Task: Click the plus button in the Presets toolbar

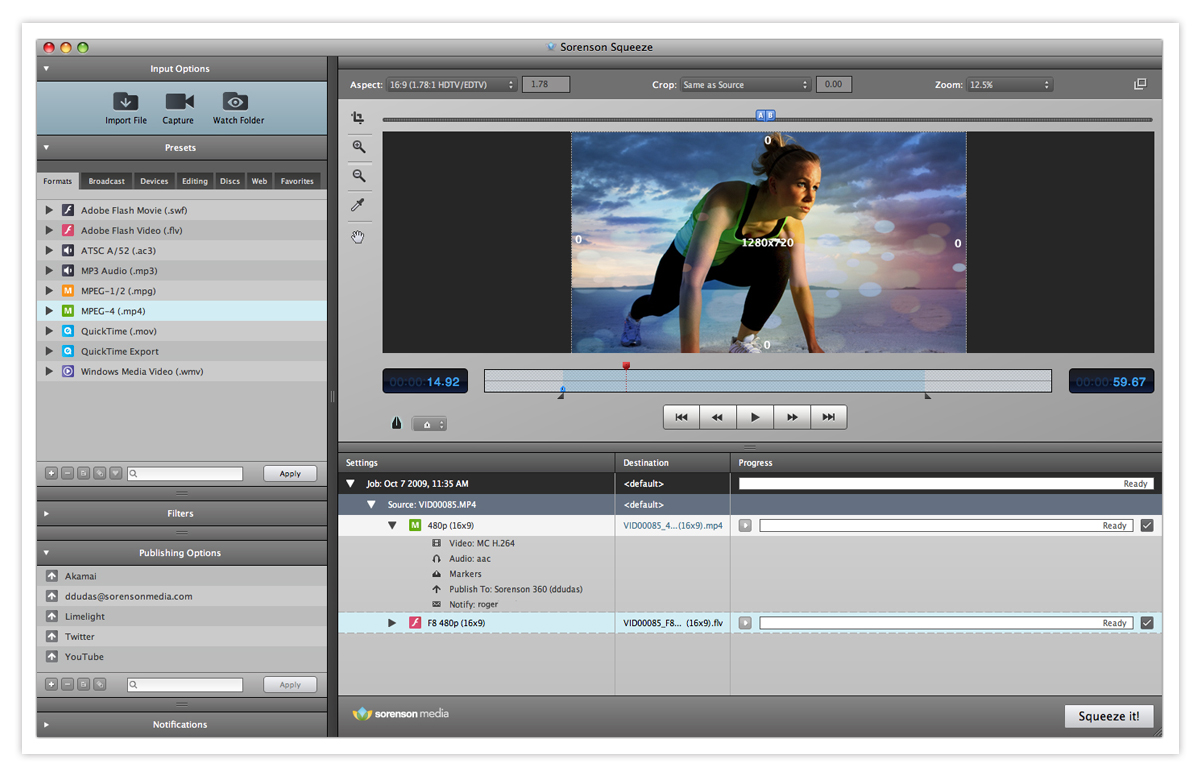Action: pyautogui.click(x=52, y=474)
